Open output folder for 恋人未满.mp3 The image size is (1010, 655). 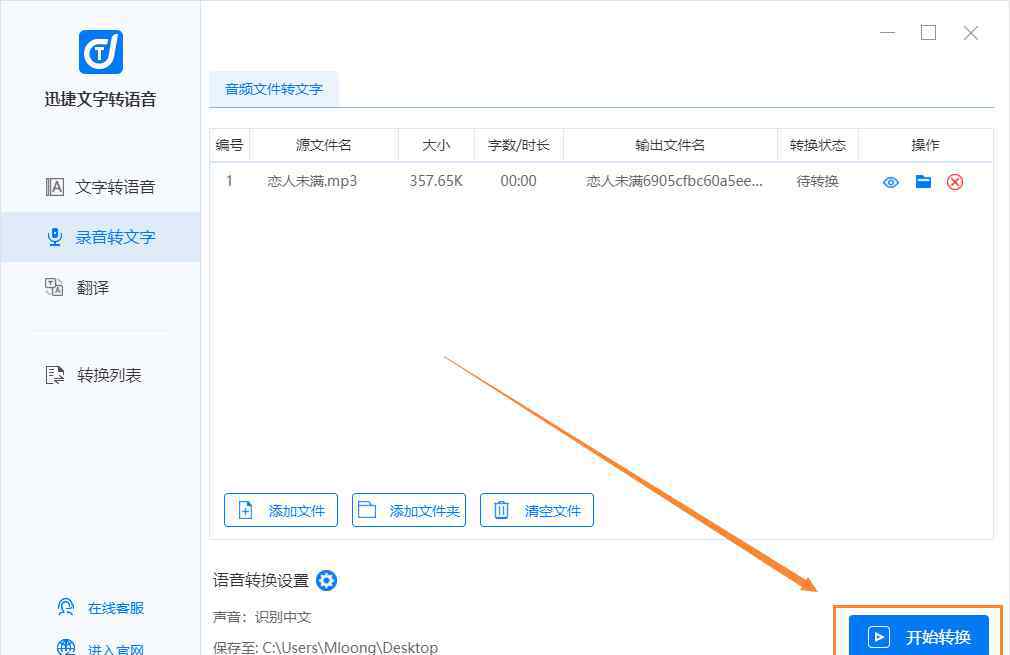click(923, 182)
